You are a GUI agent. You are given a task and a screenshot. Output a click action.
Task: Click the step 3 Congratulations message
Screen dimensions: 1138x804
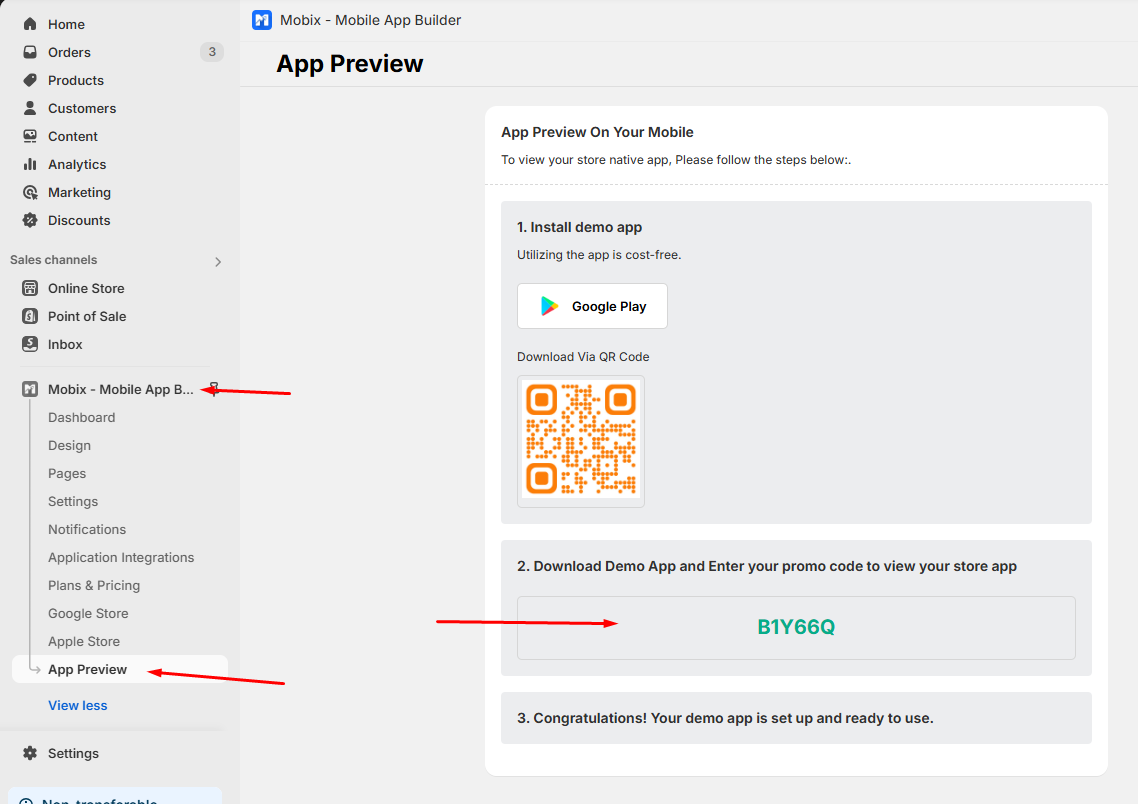[725, 718]
